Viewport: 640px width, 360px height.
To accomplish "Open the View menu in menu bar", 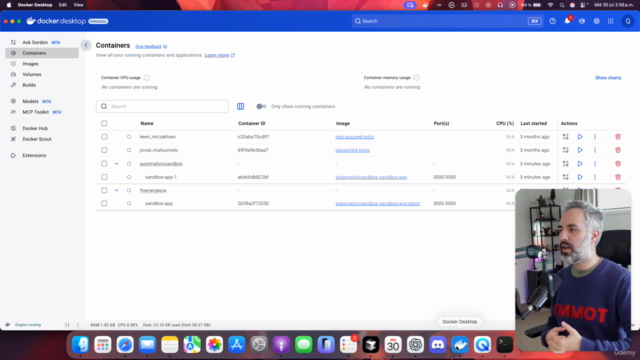I will point(78,5).
